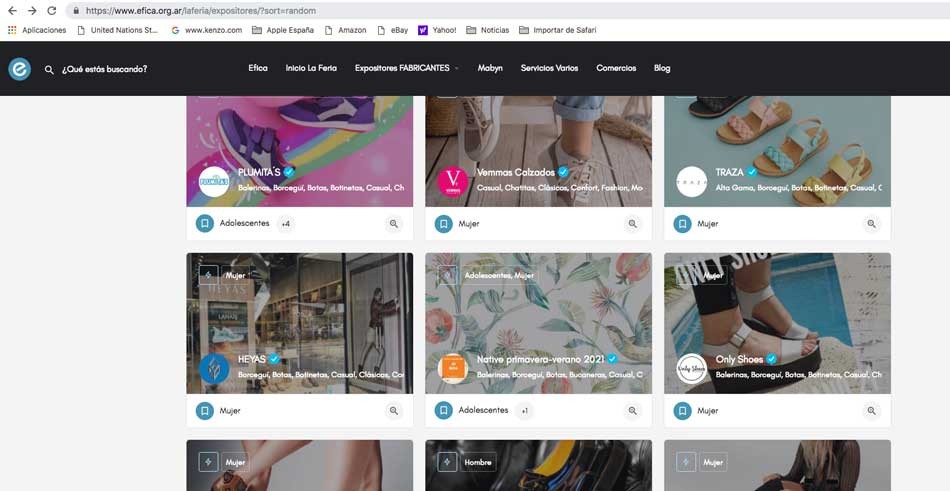Open the Mabyn menu item

click(490, 68)
